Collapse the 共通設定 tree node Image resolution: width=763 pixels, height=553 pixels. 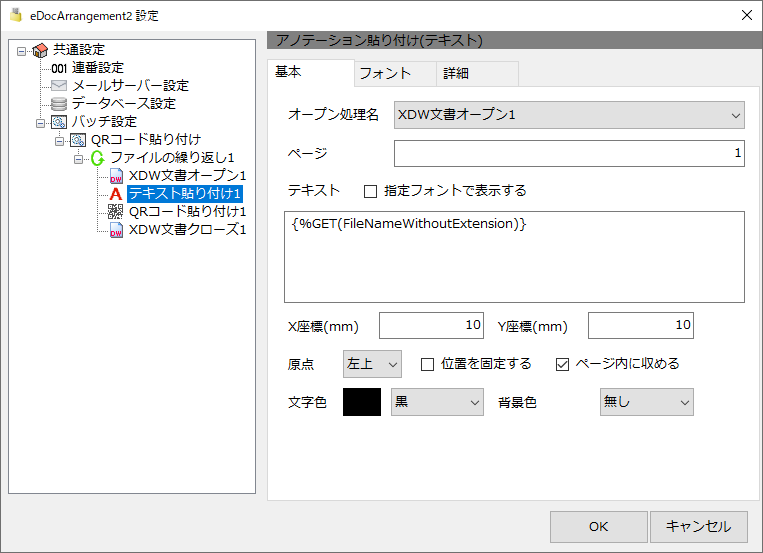(21, 51)
